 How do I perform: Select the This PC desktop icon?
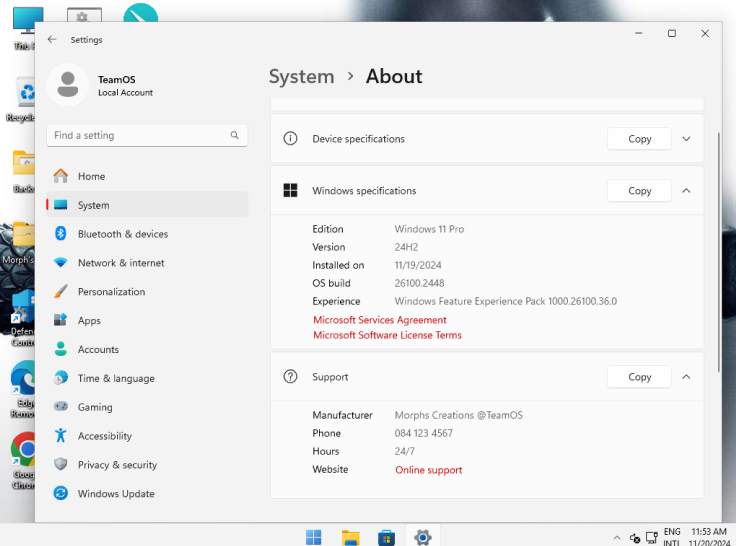coord(24,28)
